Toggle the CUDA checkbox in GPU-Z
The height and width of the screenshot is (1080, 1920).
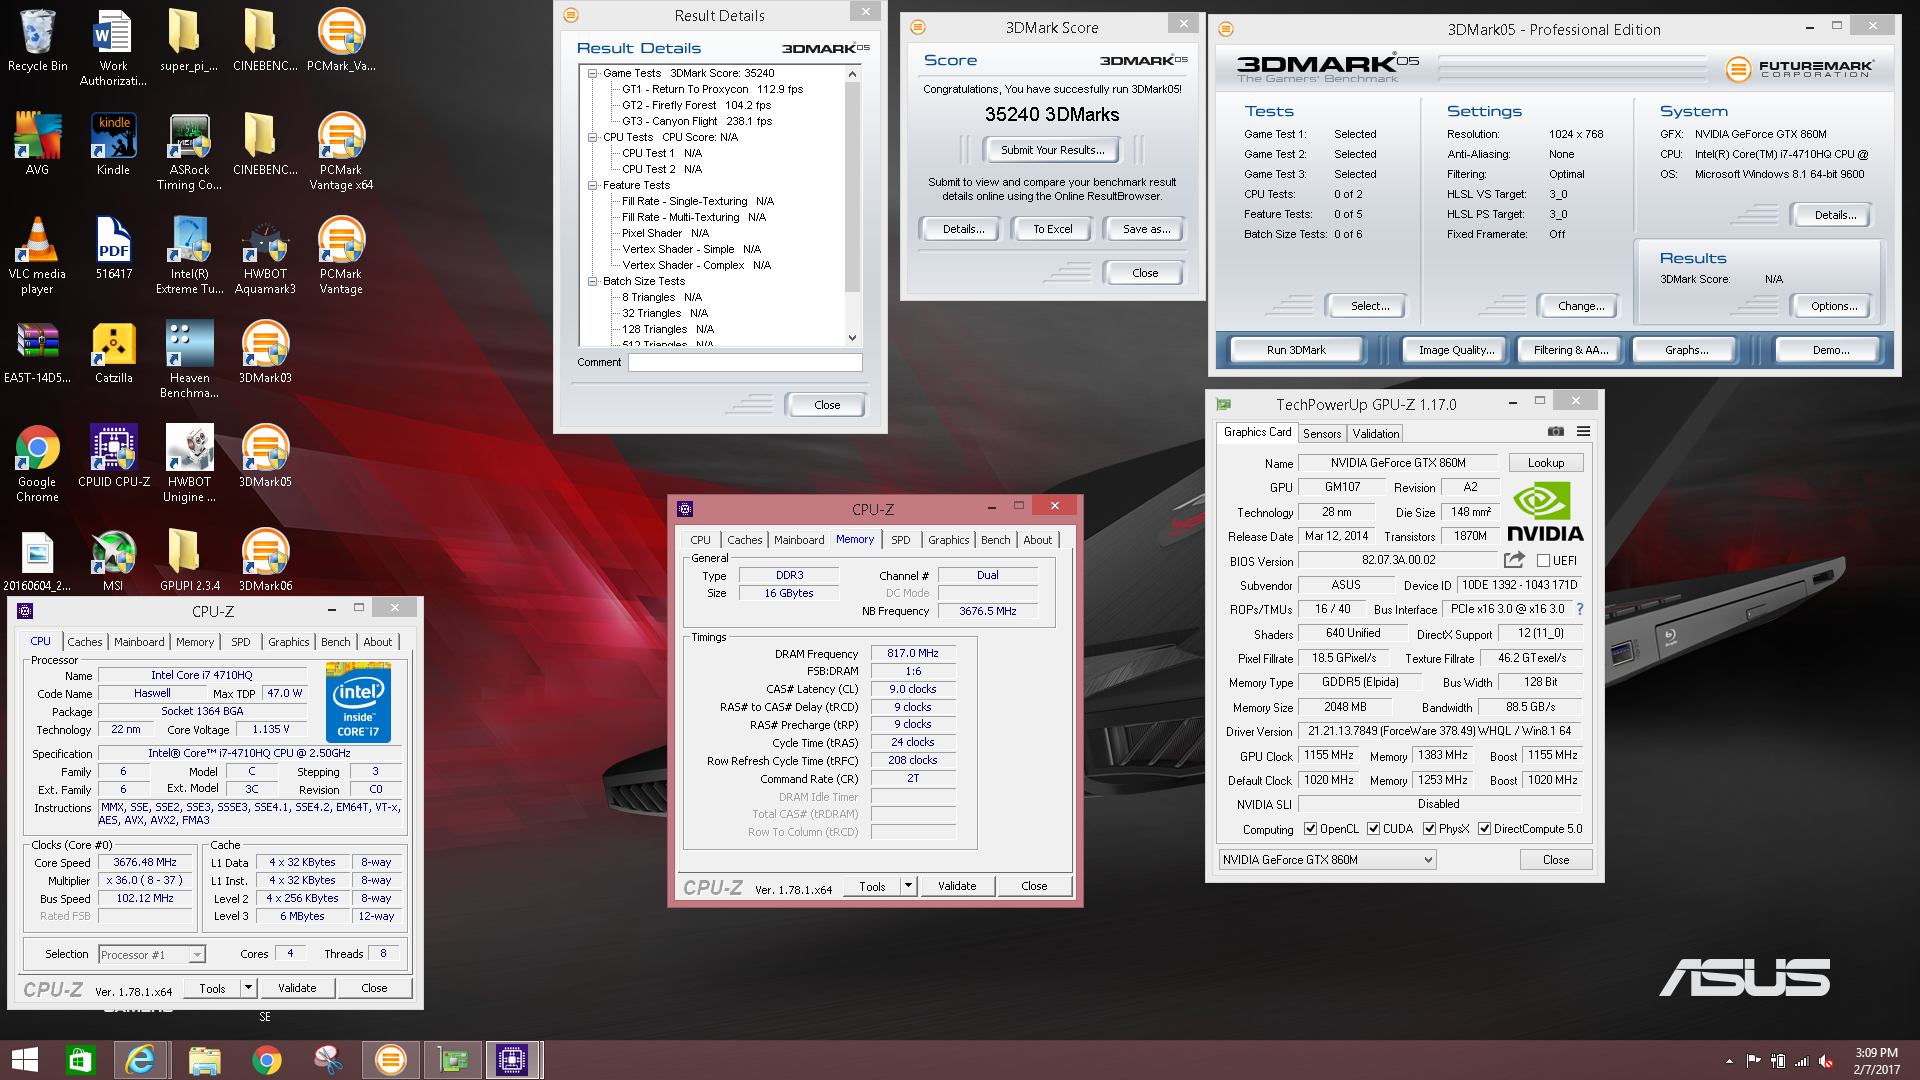pos(1373,829)
